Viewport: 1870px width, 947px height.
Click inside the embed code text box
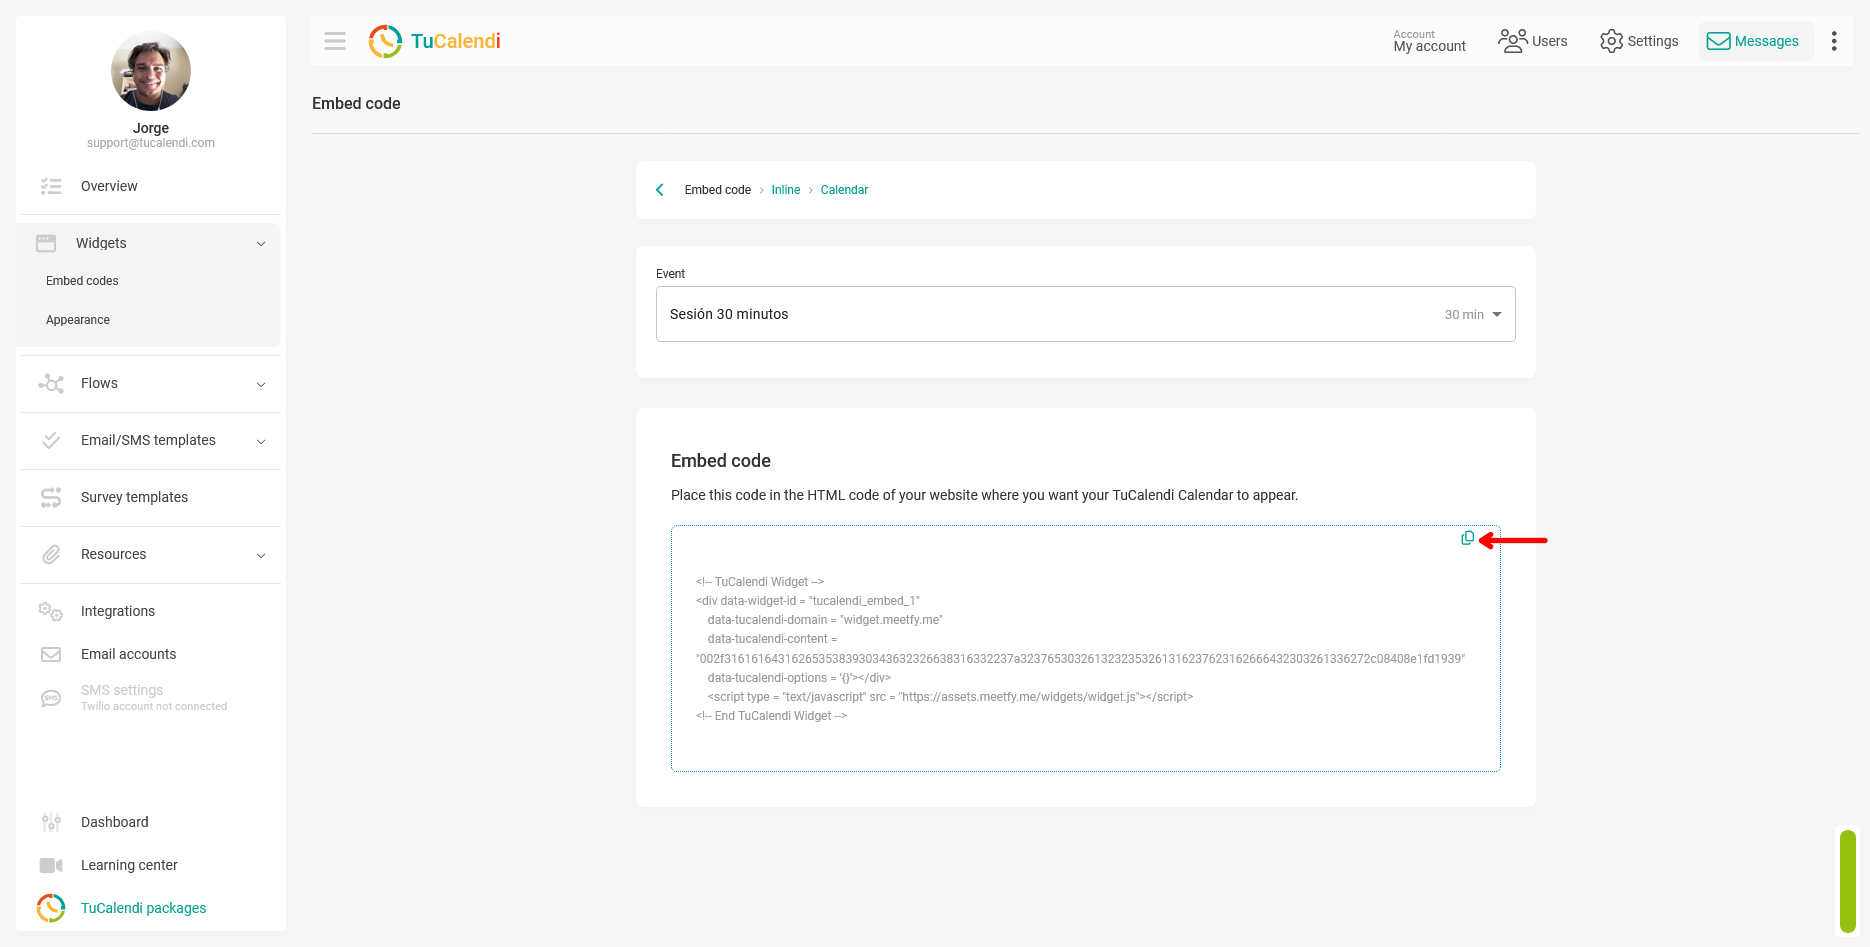pos(1086,648)
